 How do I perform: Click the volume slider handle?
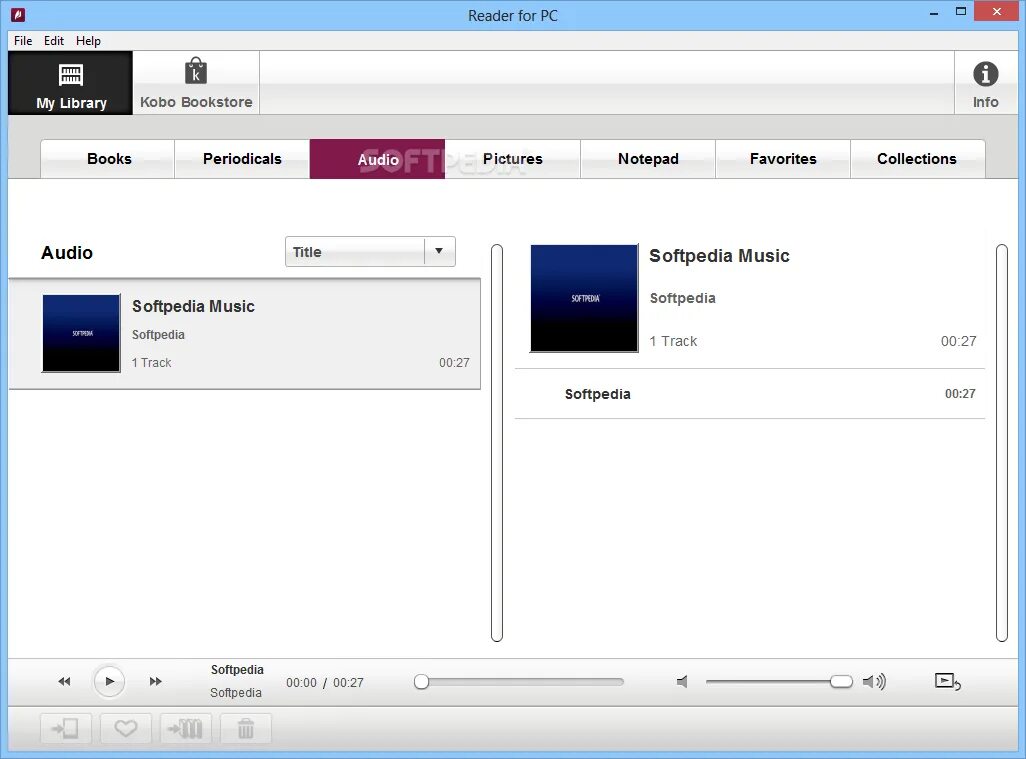tap(841, 682)
